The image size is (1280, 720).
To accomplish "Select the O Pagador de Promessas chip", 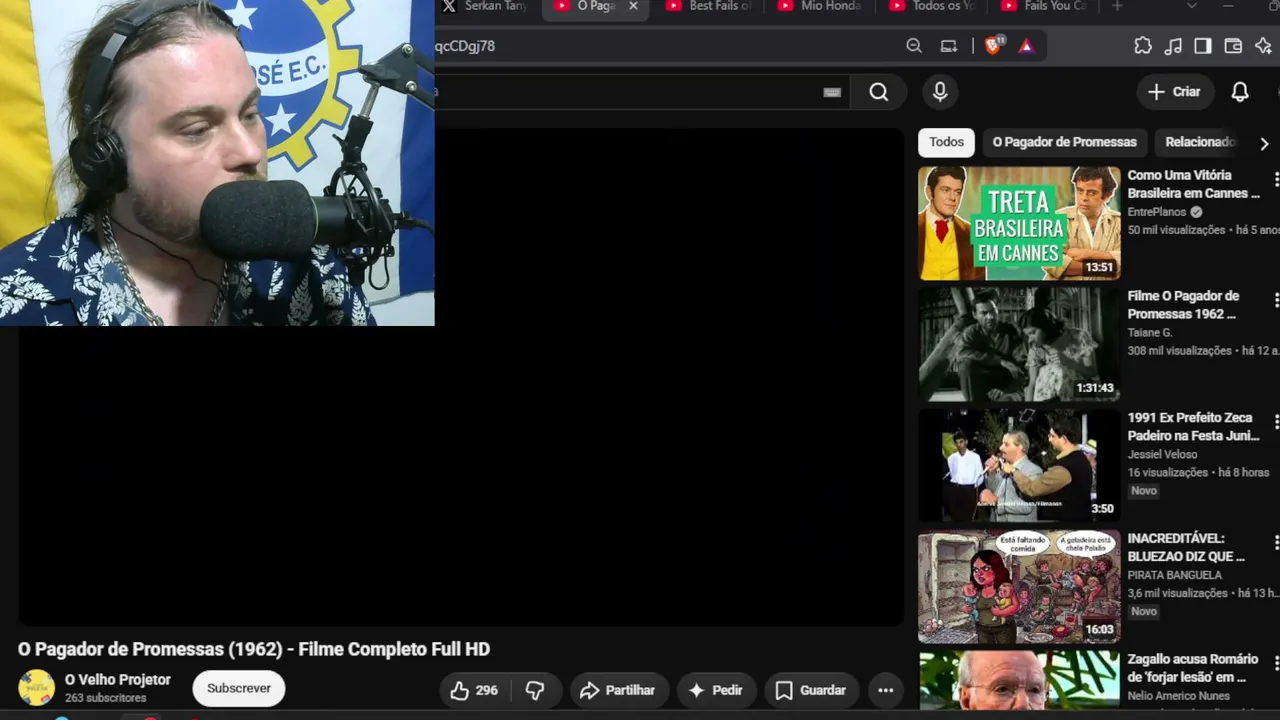I will [x=1064, y=142].
